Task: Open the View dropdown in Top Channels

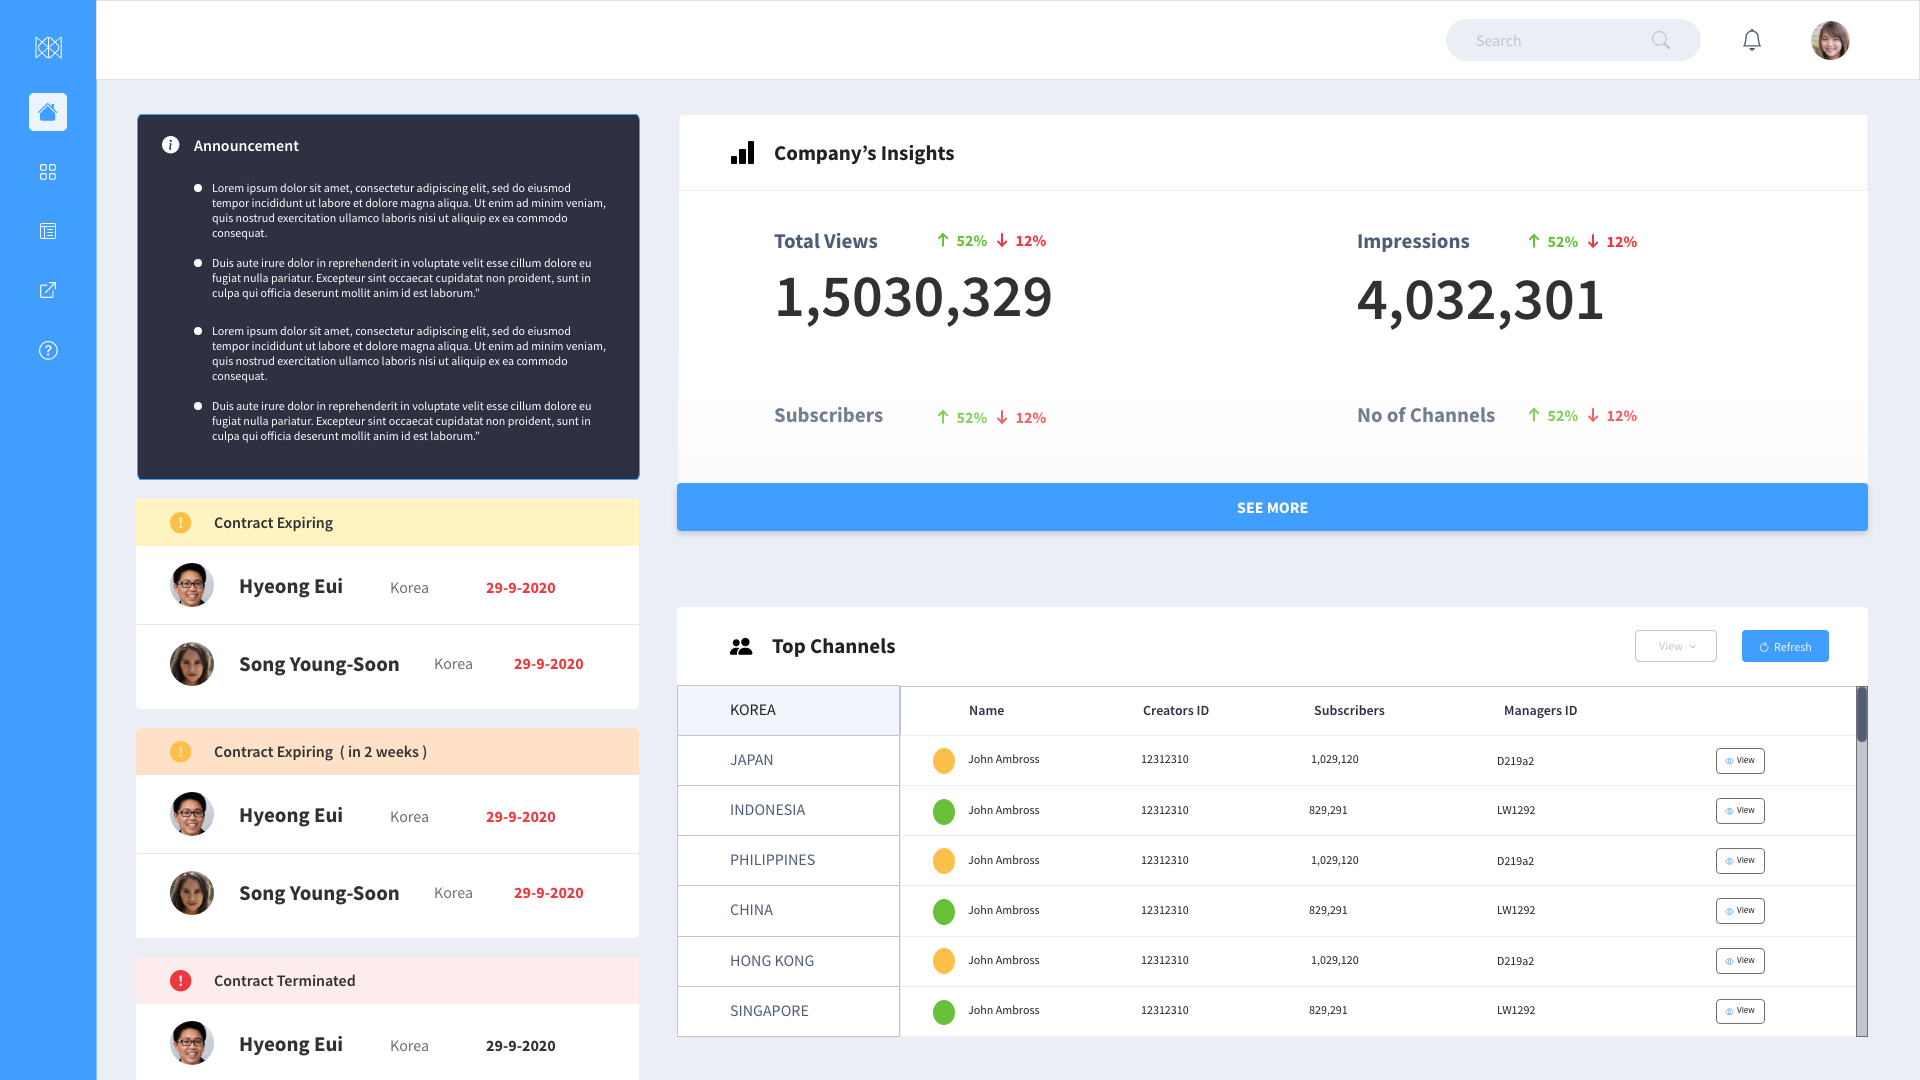Action: tap(1676, 646)
